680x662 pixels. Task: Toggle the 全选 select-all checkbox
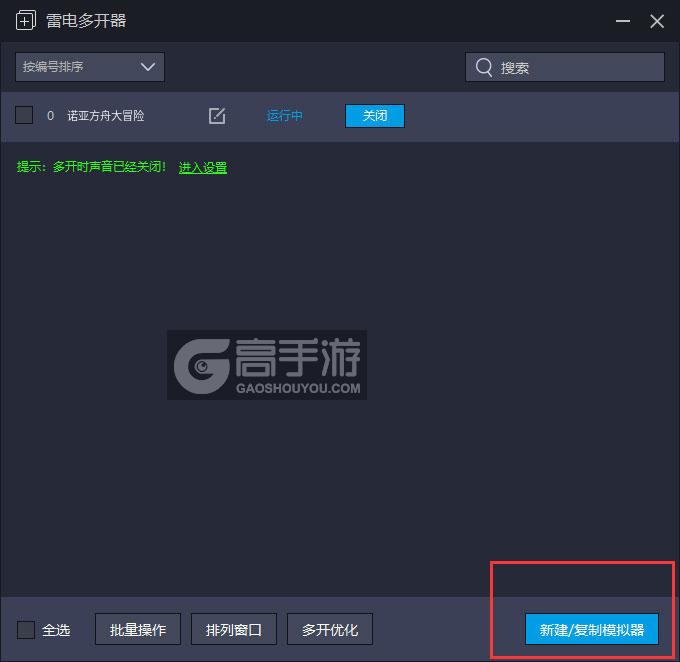pos(26,629)
